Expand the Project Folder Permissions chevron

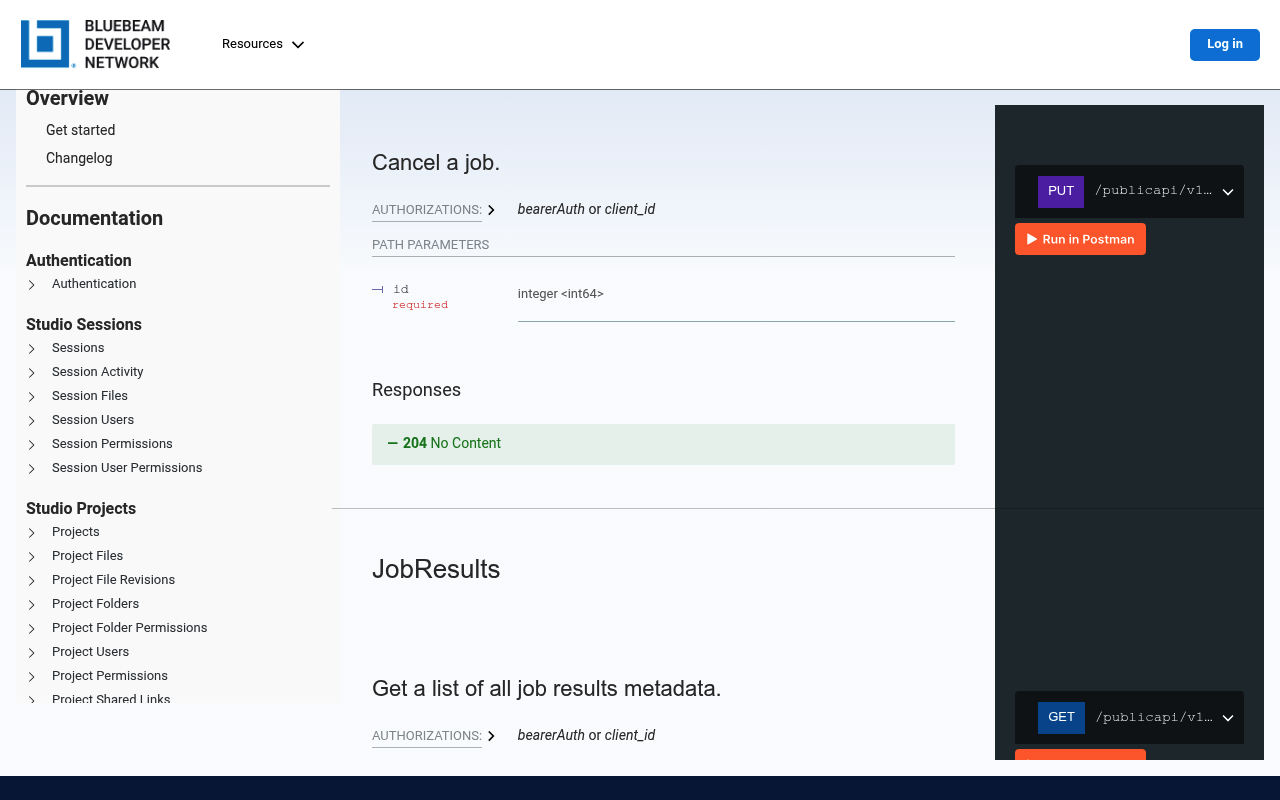coord(32,629)
